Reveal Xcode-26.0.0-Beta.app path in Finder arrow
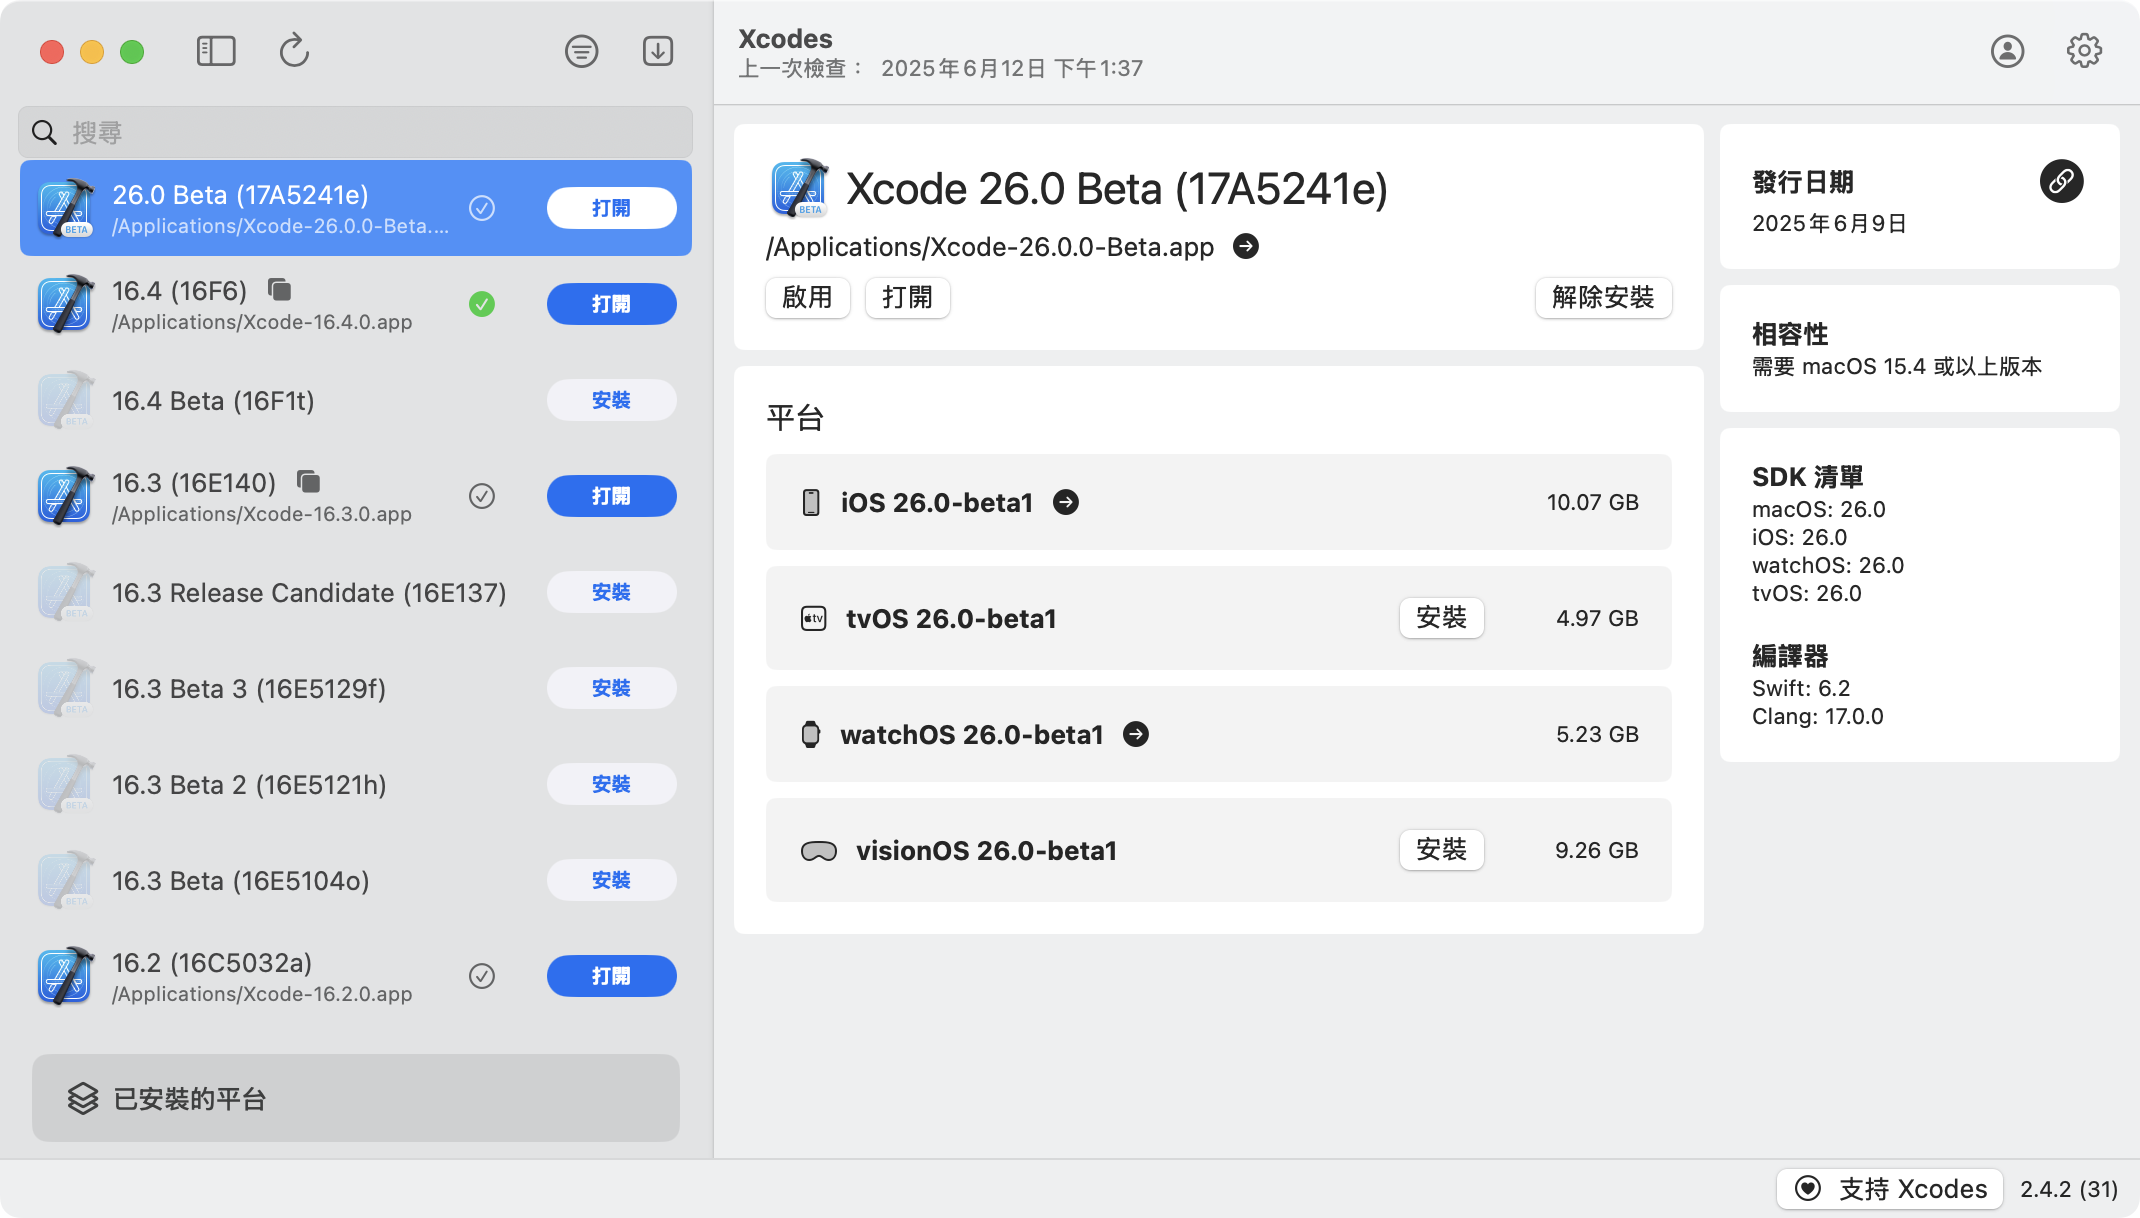 click(1246, 246)
